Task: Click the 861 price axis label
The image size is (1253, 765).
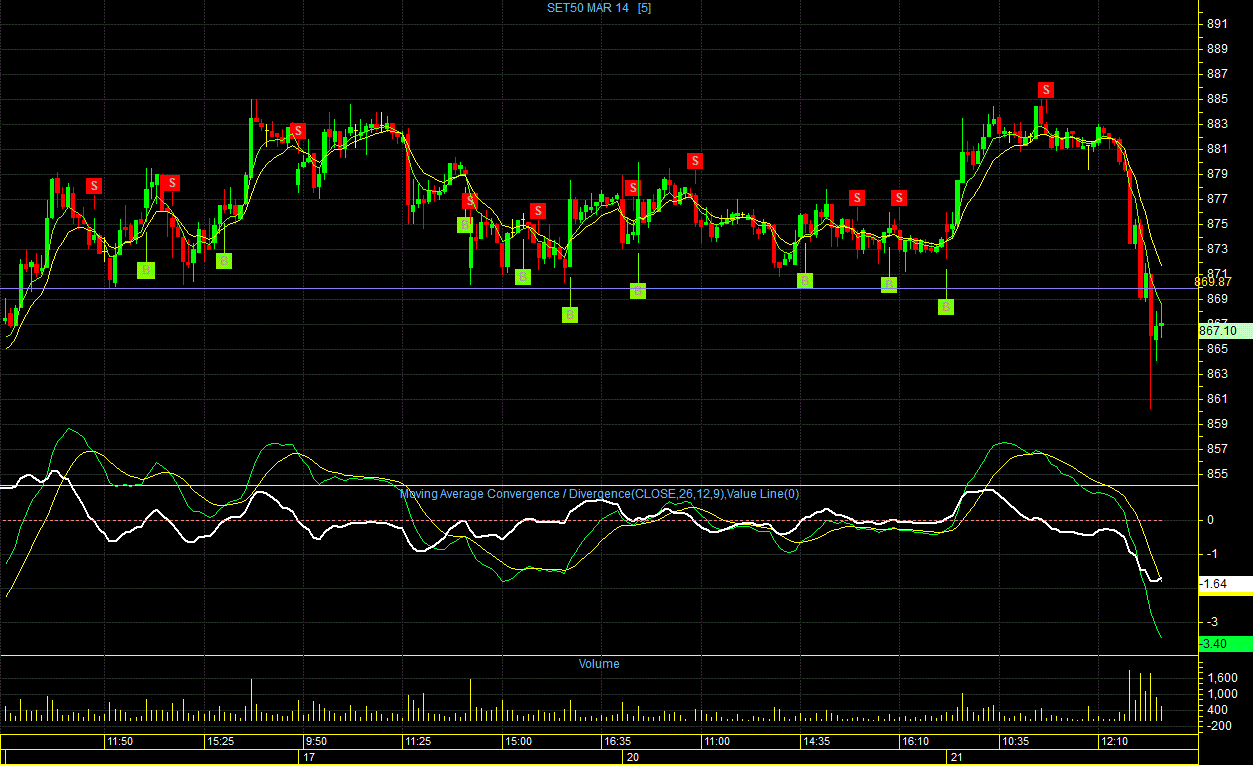Action: coord(1218,399)
